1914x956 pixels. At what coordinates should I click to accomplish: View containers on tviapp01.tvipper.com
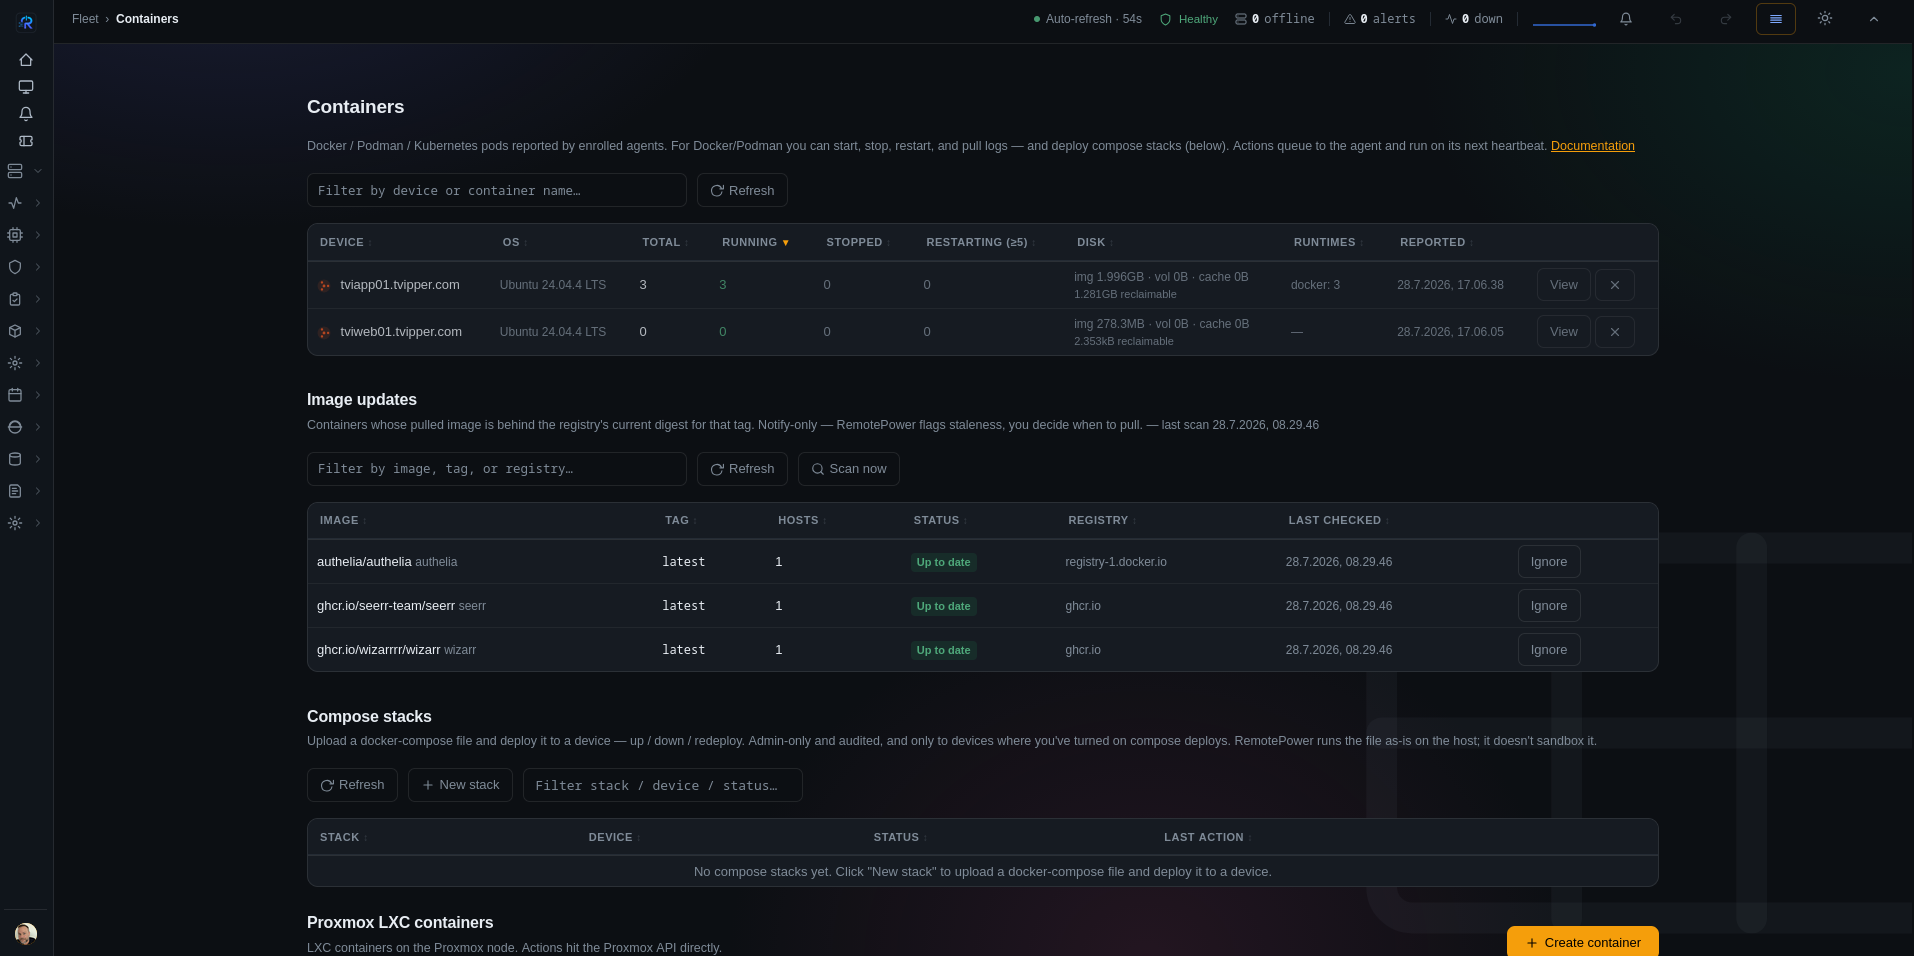click(x=1563, y=285)
